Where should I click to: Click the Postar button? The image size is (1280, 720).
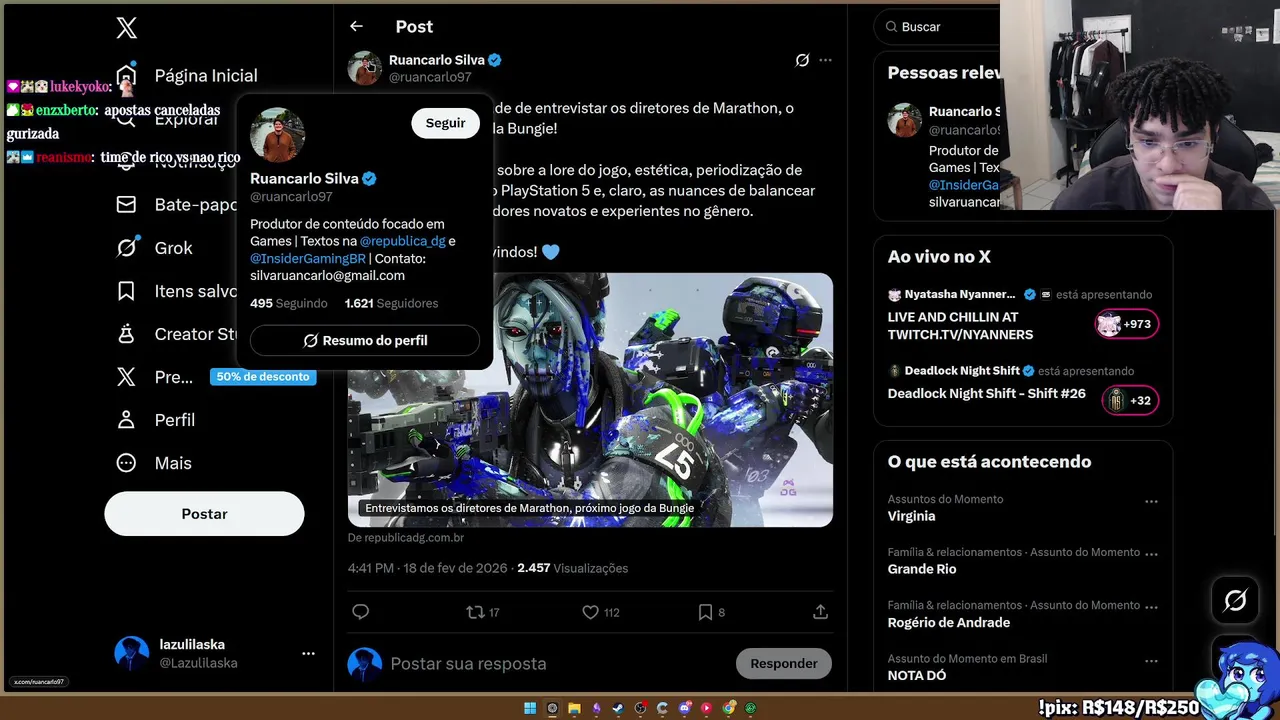pyautogui.click(x=204, y=513)
